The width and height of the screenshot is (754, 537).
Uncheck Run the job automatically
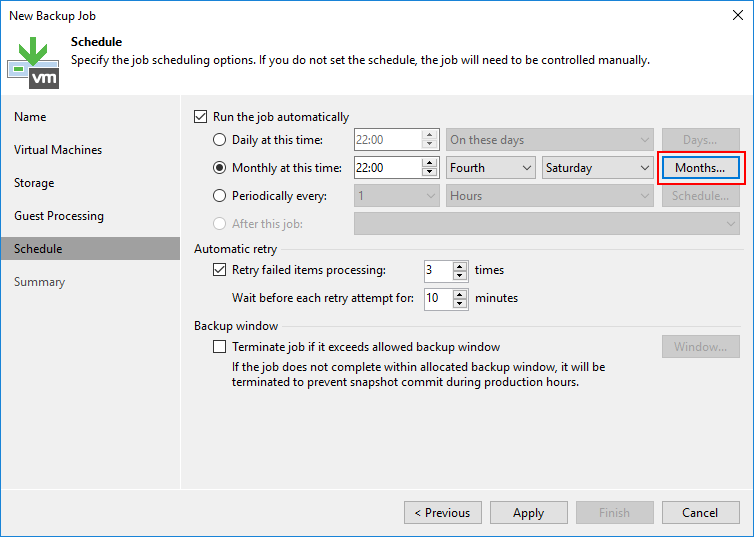[x=201, y=117]
